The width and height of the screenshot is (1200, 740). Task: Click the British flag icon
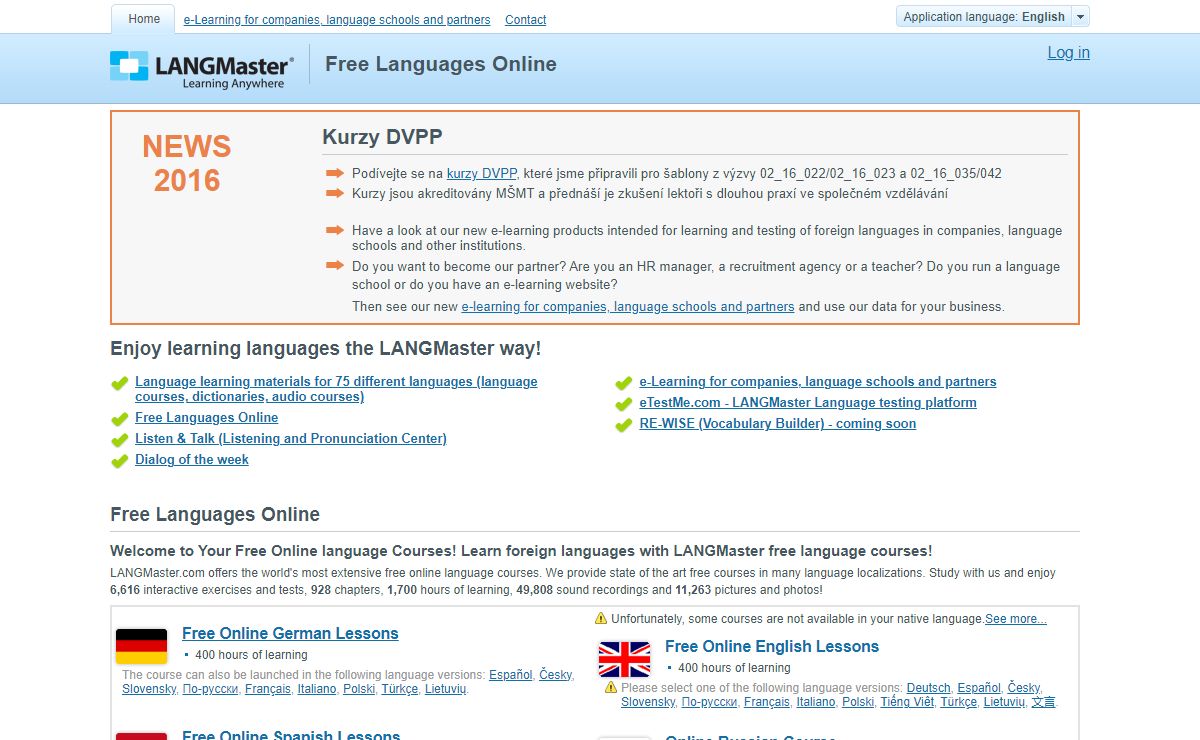point(624,659)
